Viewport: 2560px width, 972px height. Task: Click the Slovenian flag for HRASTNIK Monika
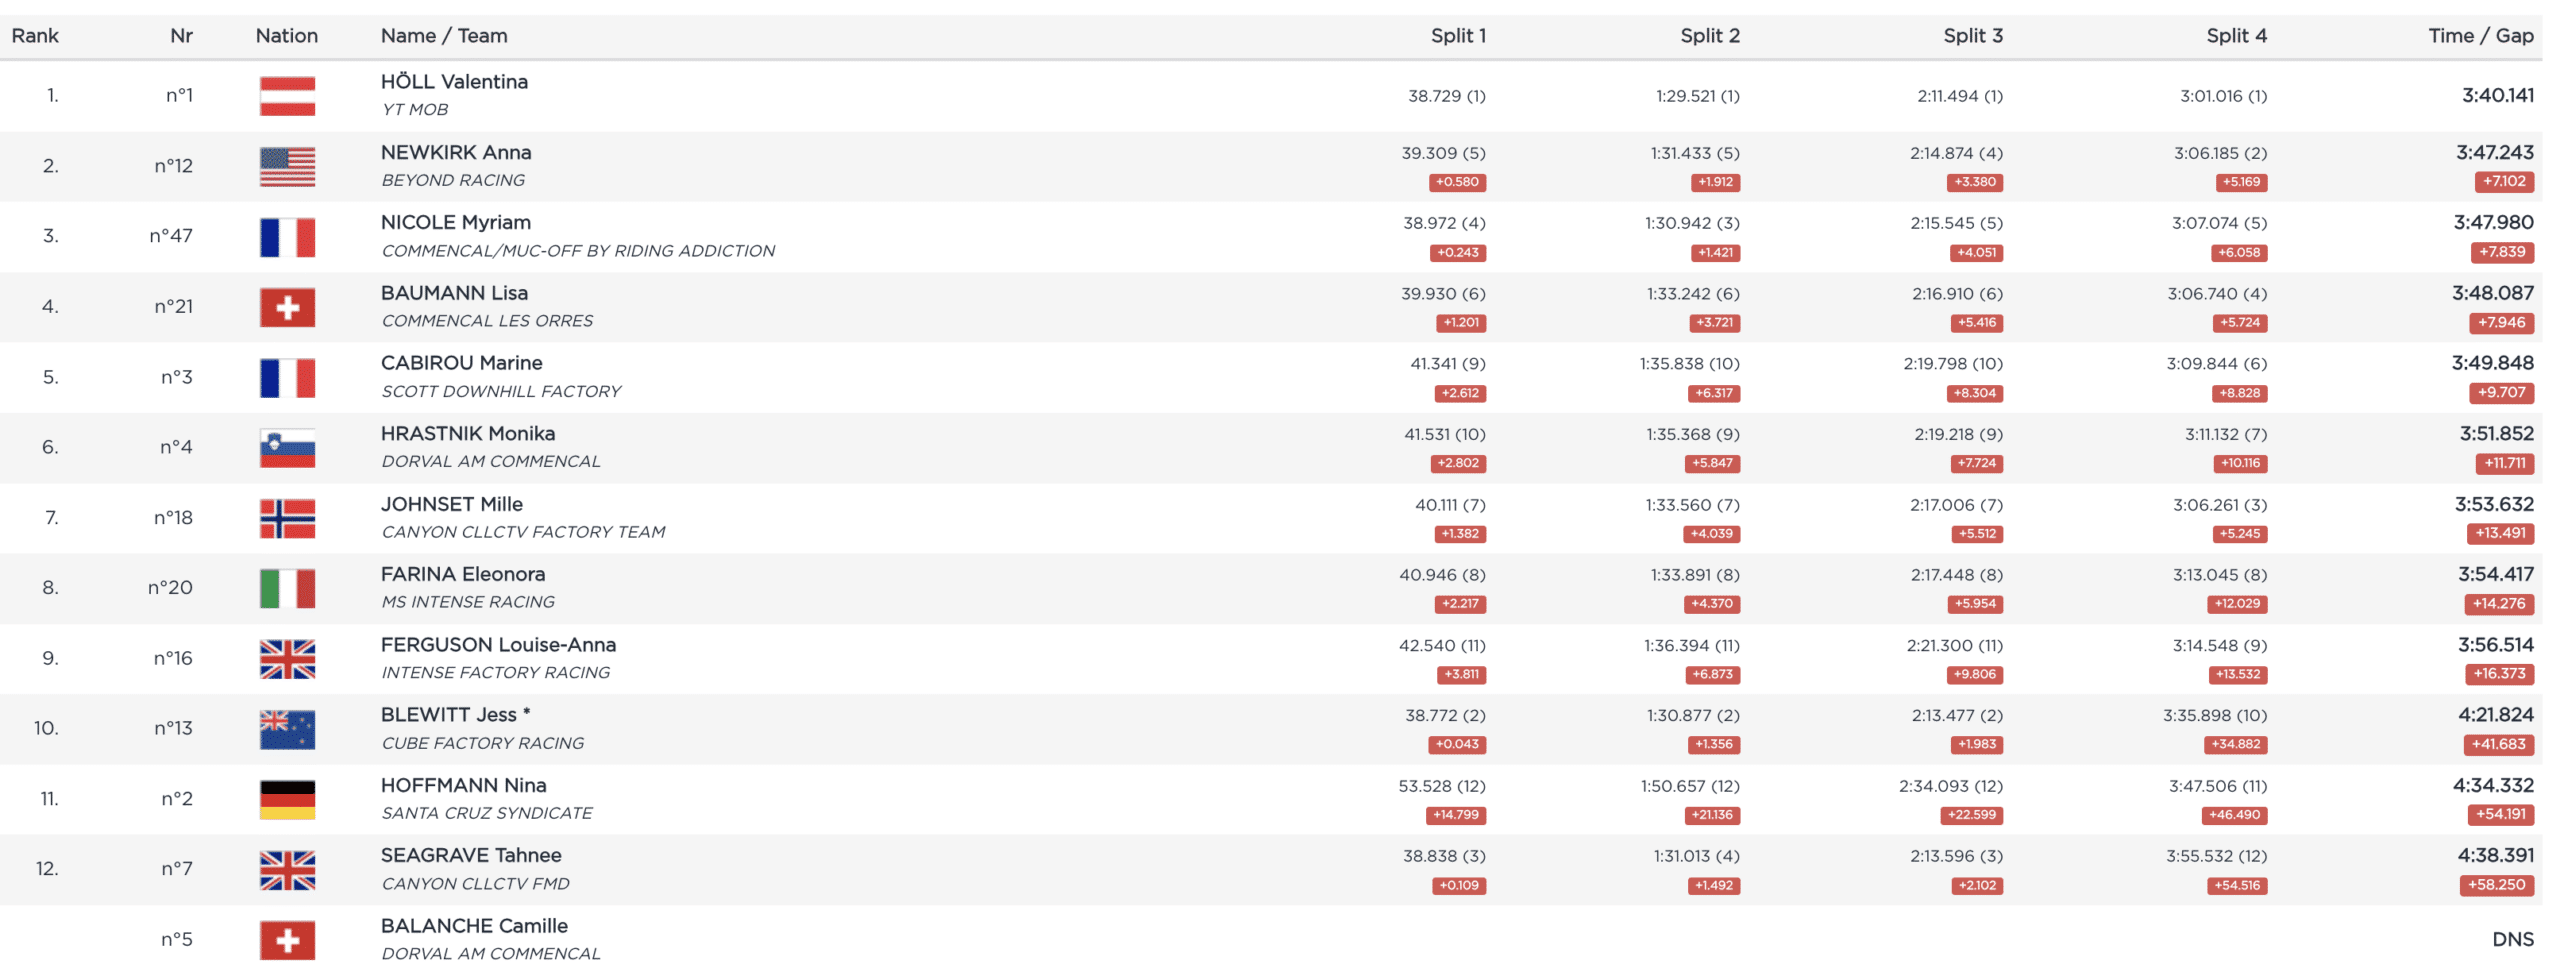coord(287,448)
